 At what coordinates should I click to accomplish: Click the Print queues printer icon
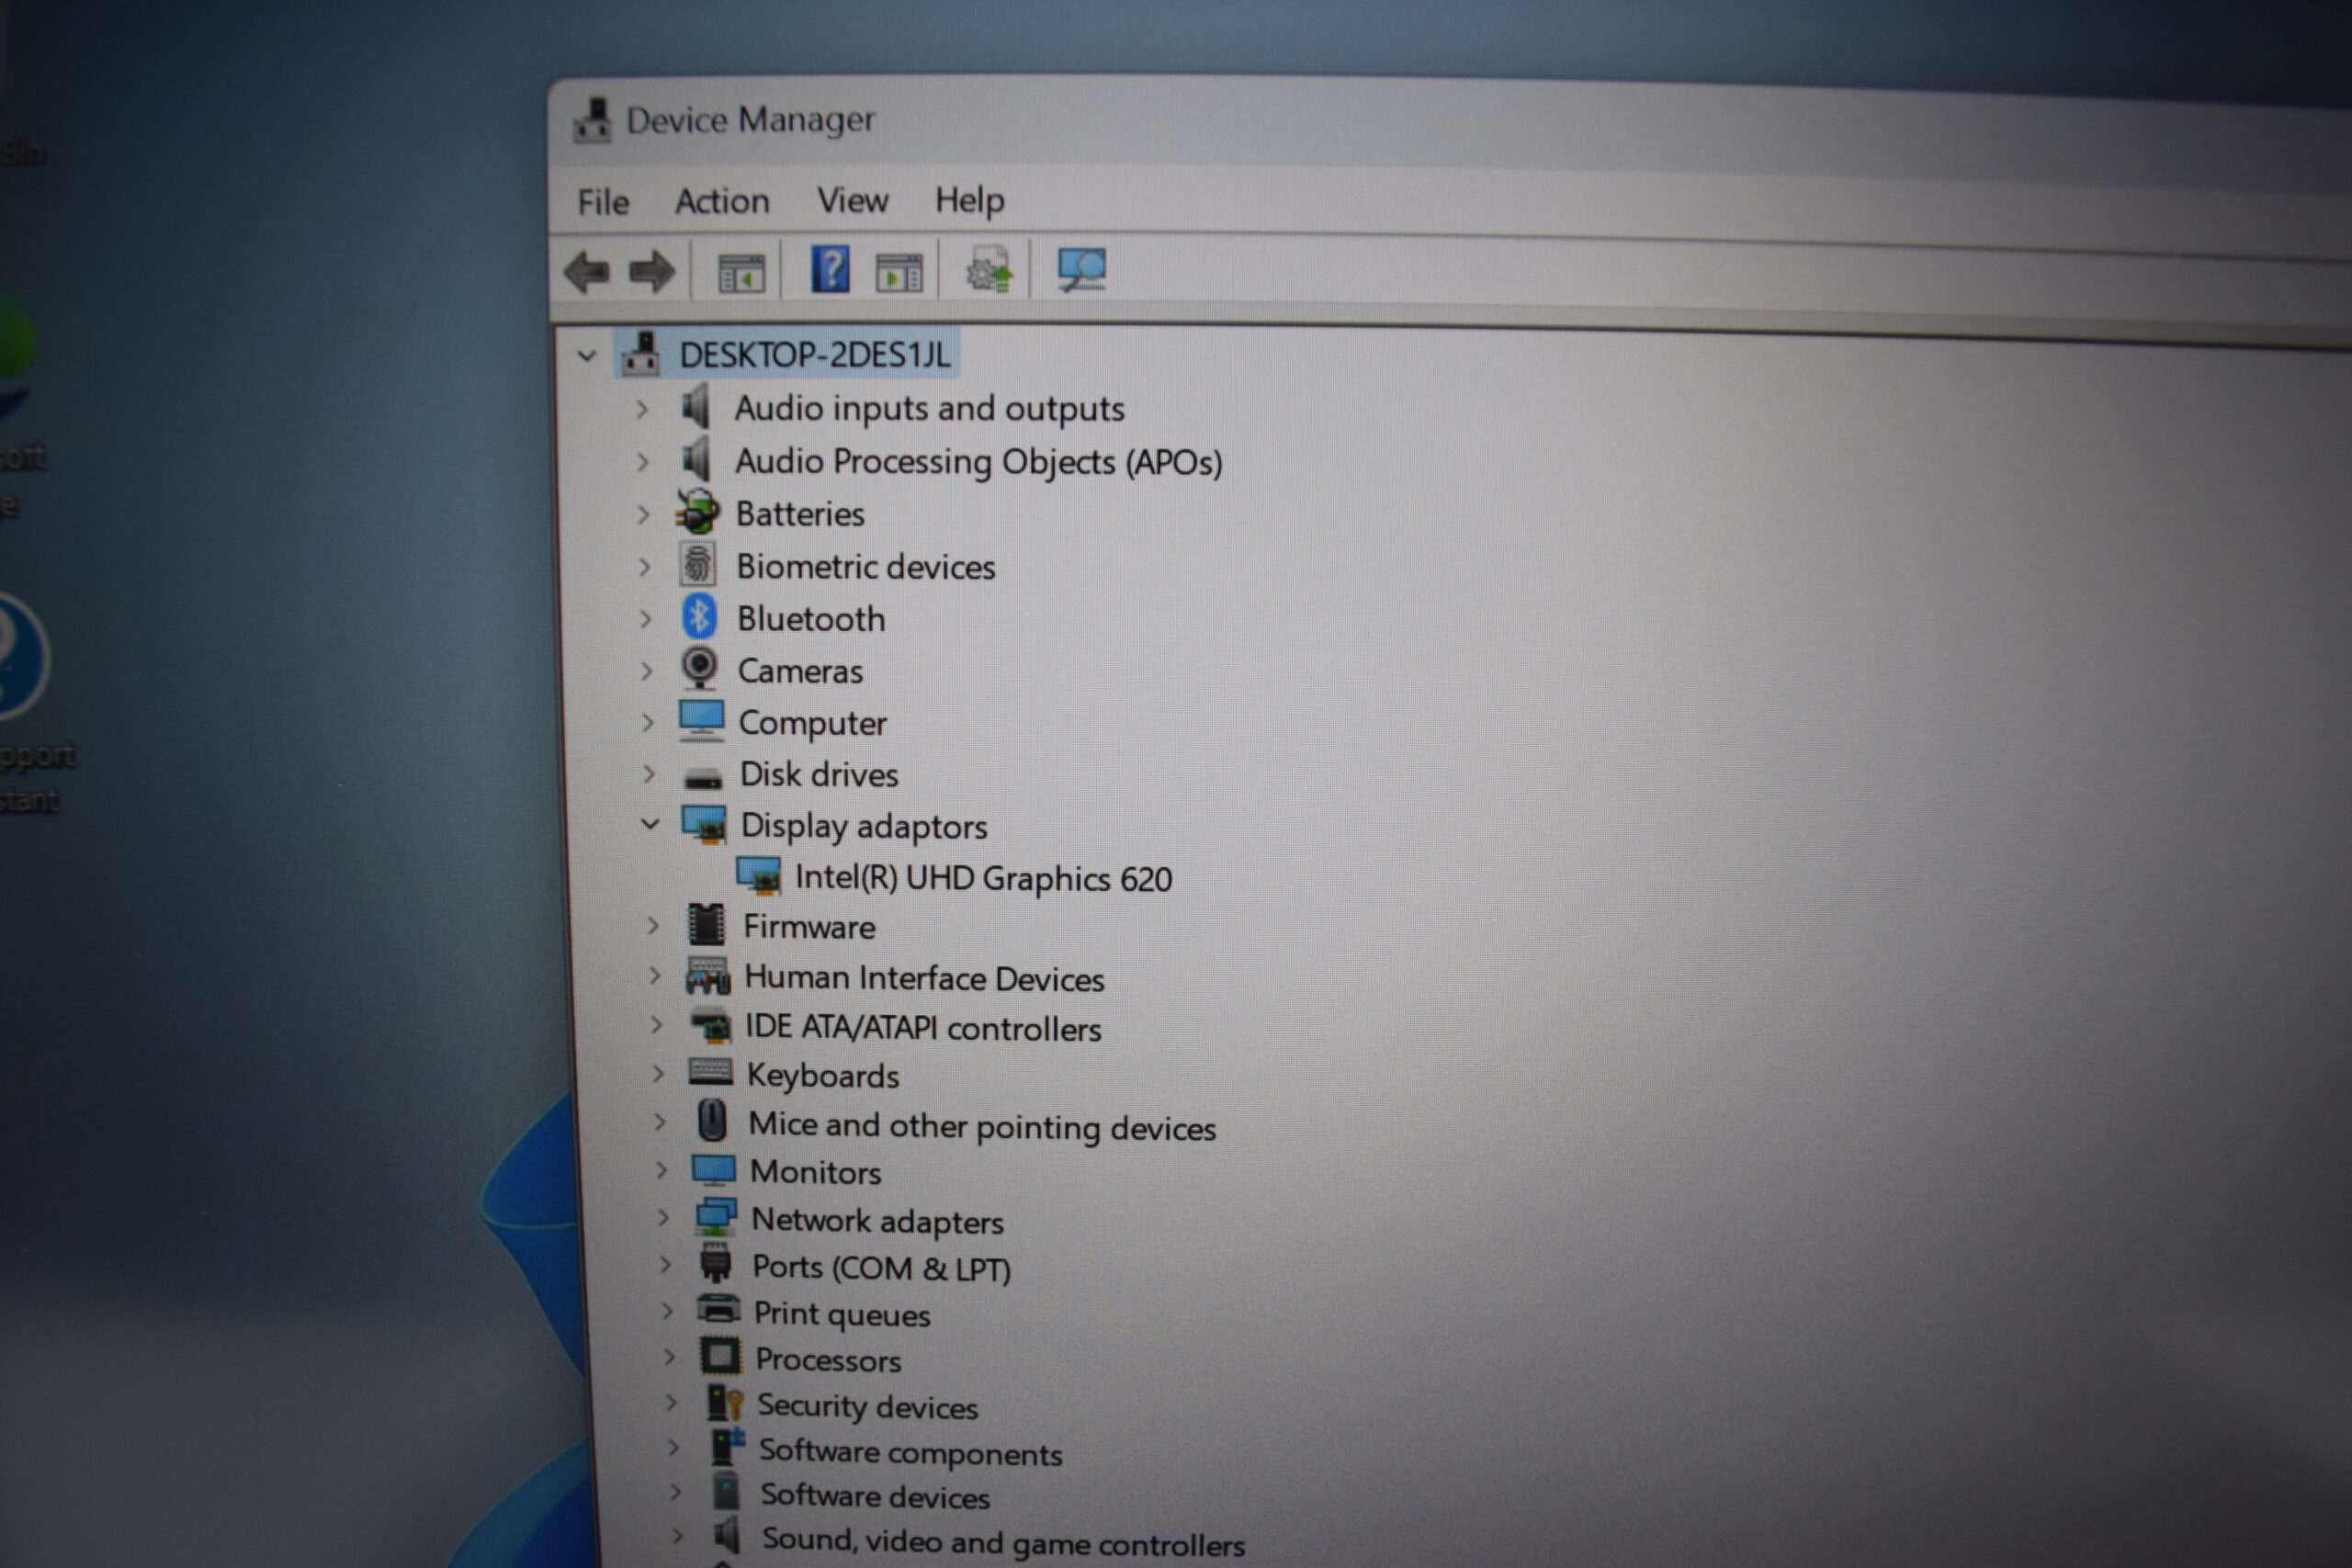[x=718, y=1309]
